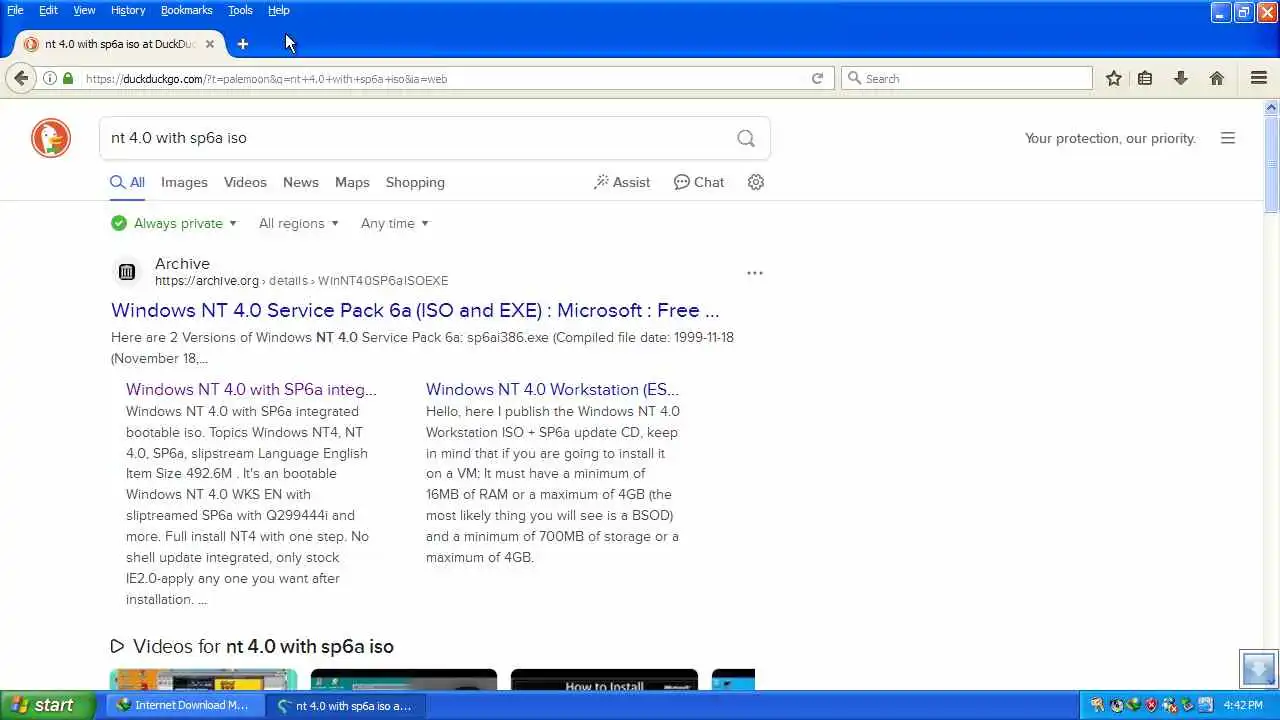The image size is (1280, 720).
Task: Expand the Any time filter
Action: point(395,223)
